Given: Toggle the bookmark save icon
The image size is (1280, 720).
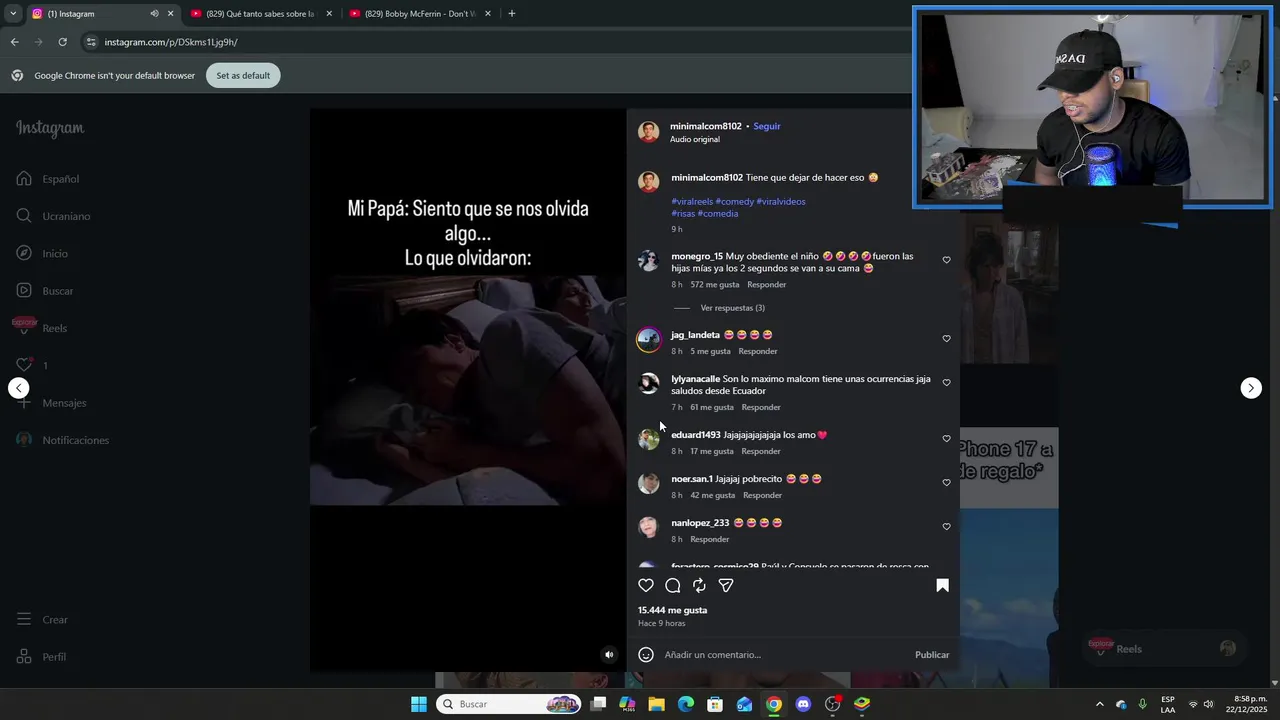Looking at the screenshot, I should [942, 586].
